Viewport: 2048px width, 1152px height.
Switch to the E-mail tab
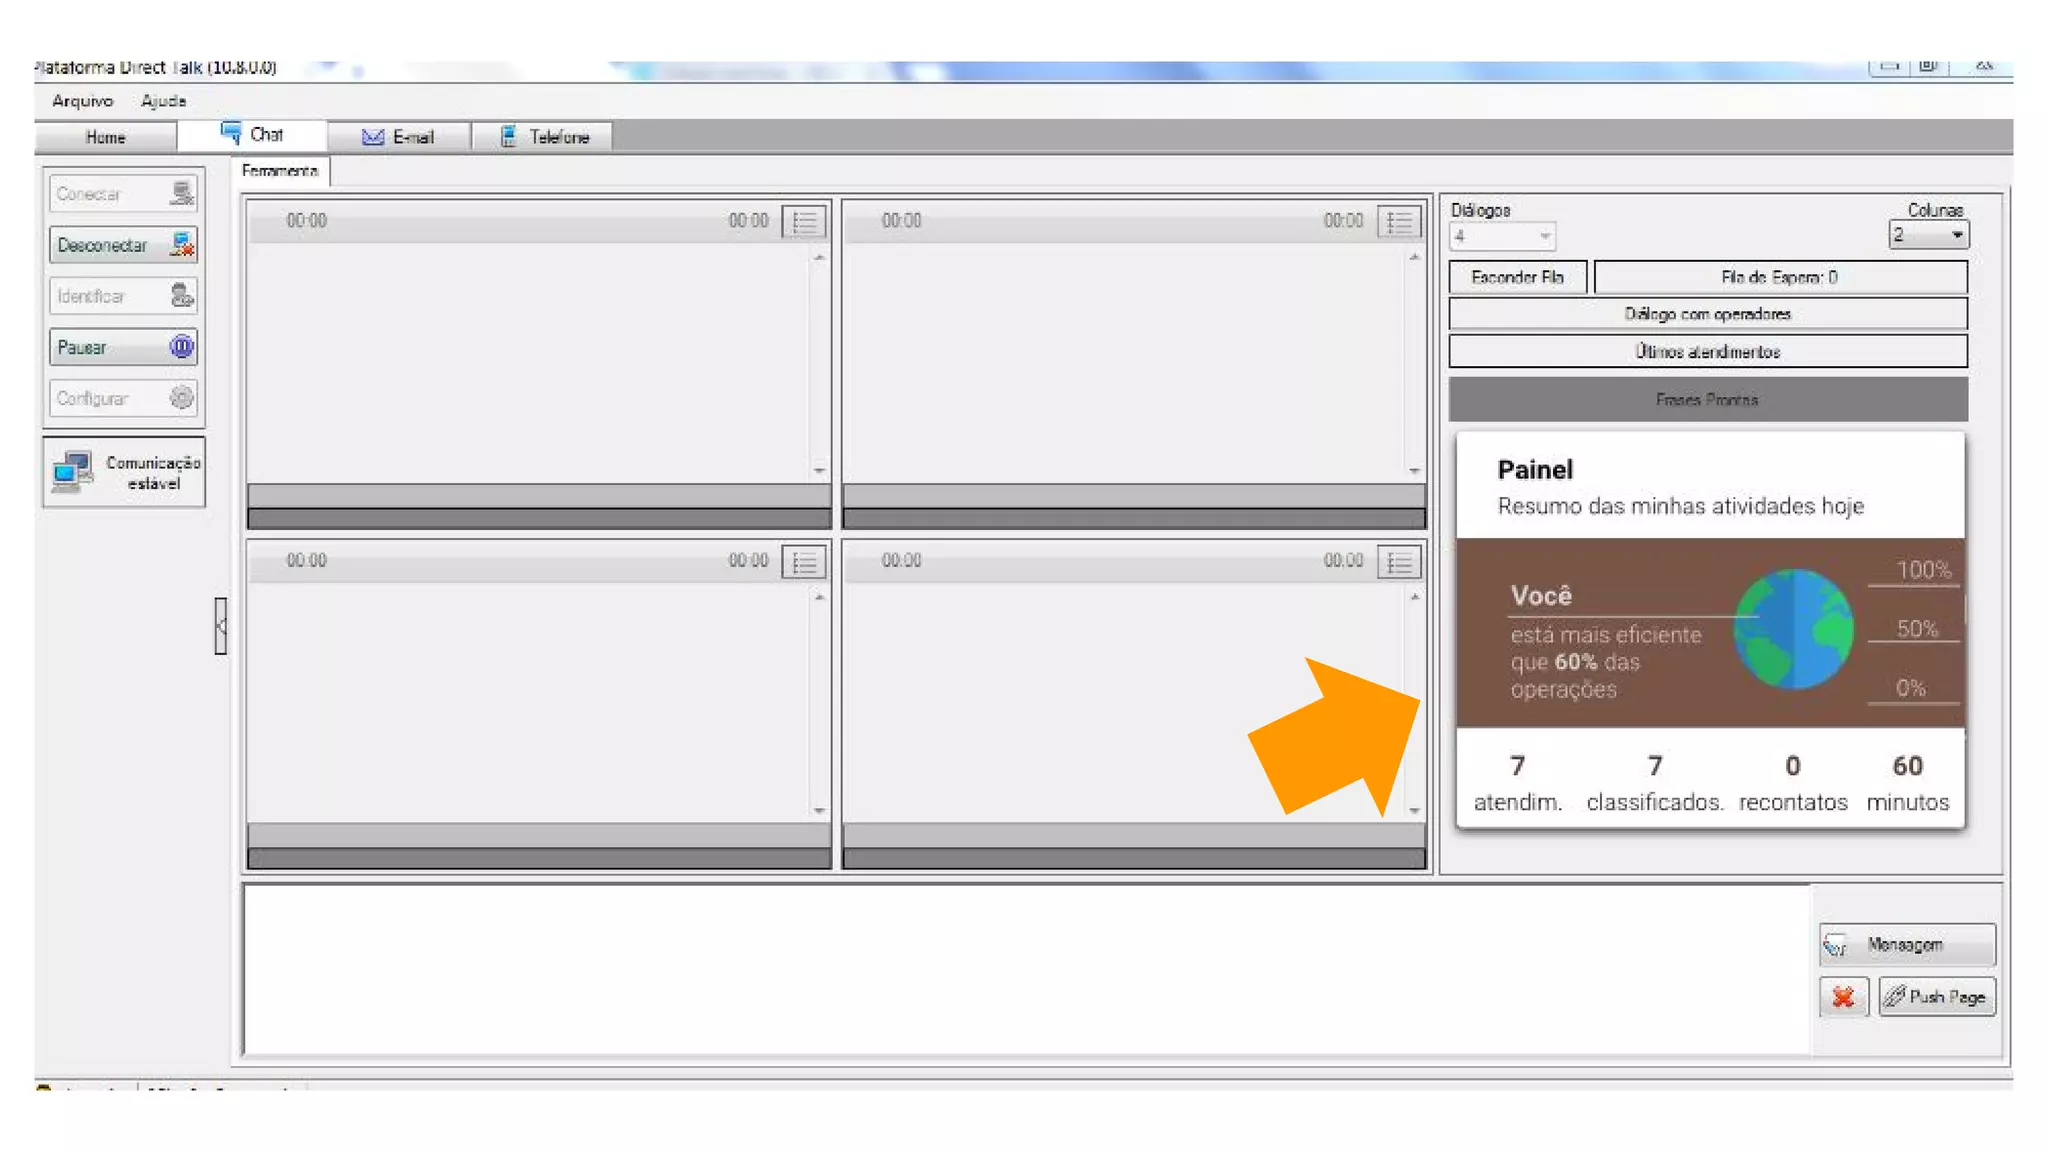(399, 137)
